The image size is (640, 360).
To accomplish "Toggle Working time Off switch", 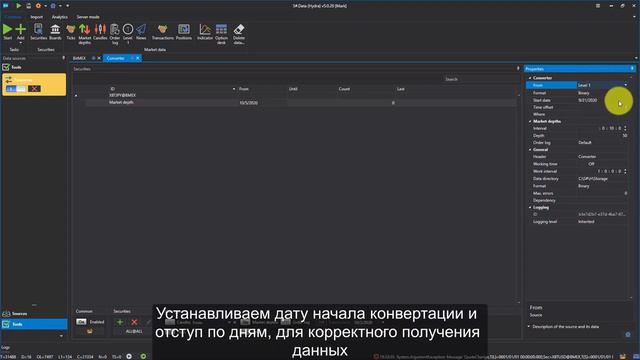I will (x=591, y=164).
